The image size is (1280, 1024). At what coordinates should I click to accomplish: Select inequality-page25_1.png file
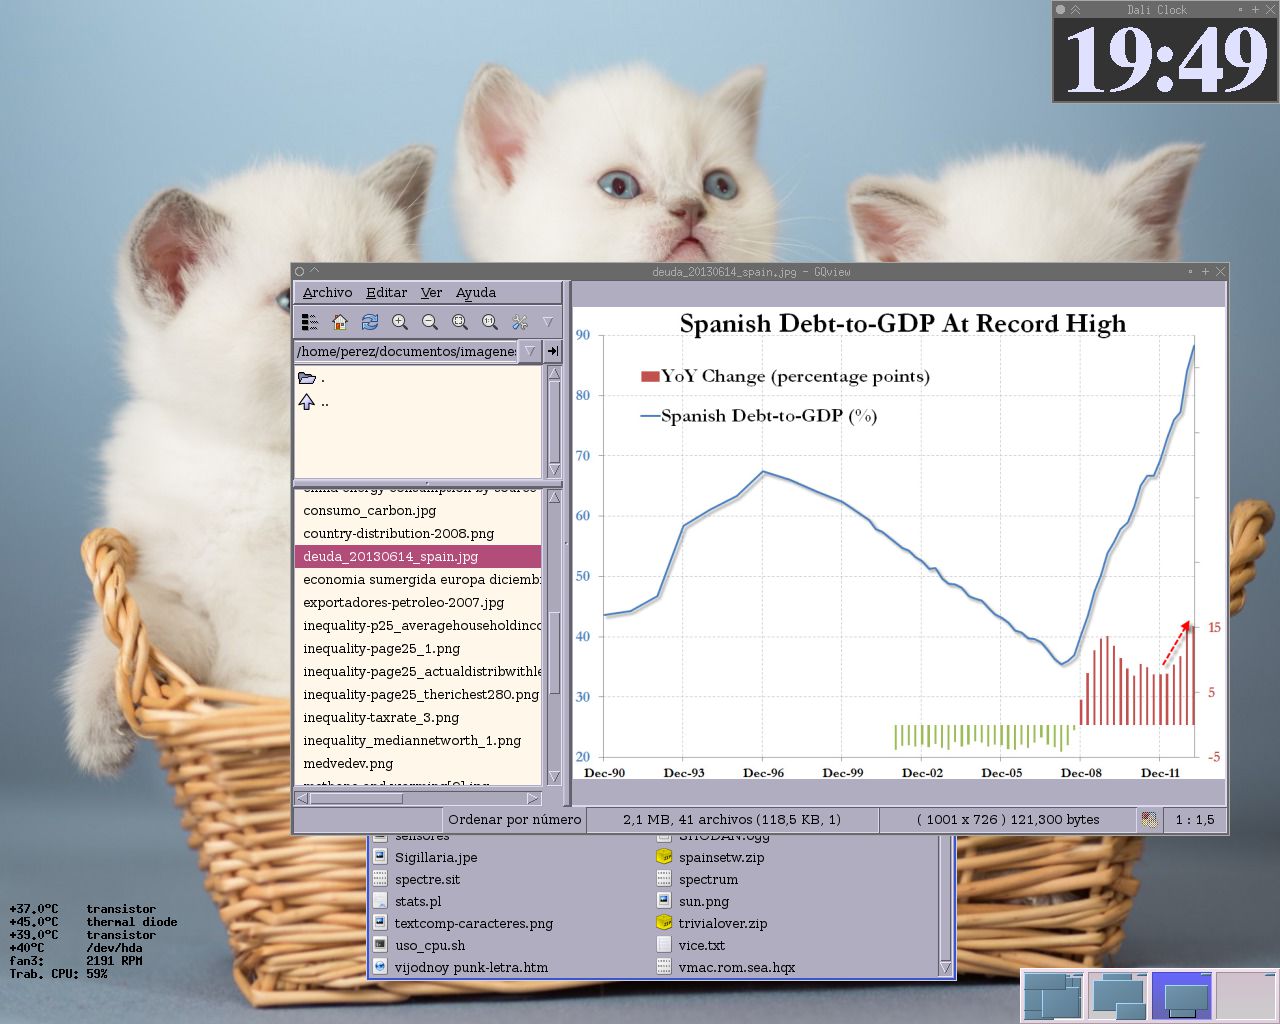click(x=418, y=648)
